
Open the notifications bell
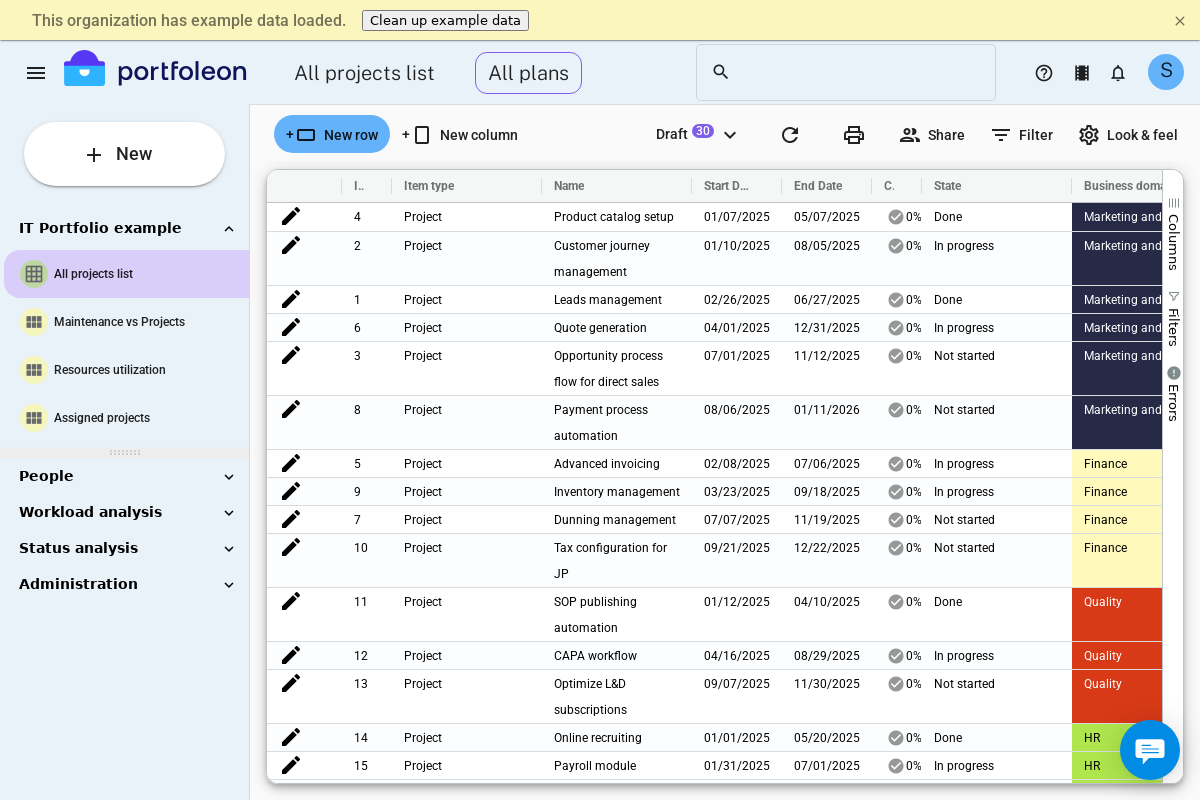pyautogui.click(x=1118, y=73)
